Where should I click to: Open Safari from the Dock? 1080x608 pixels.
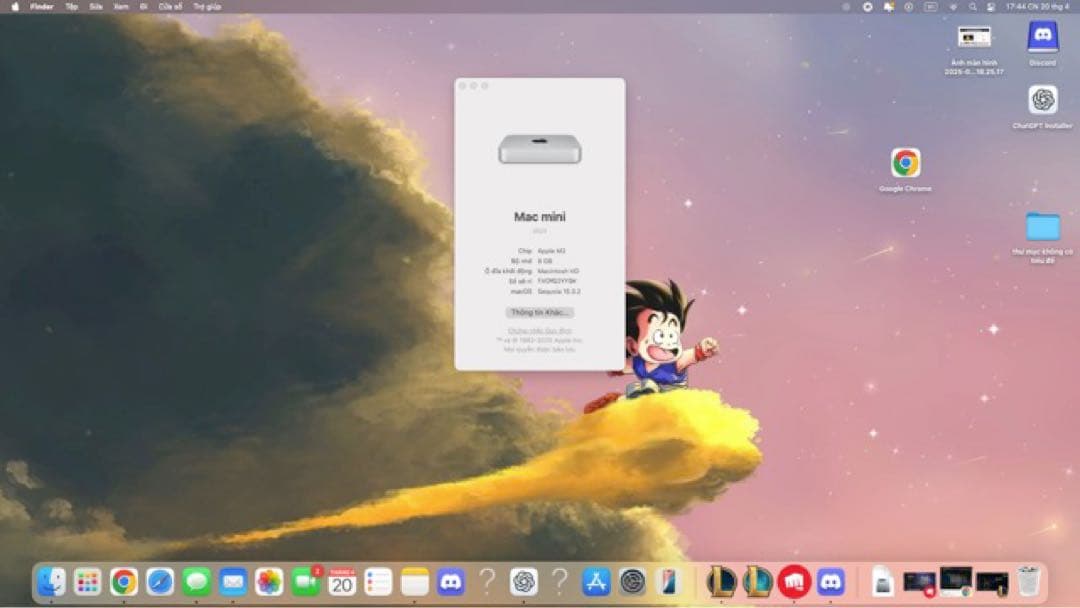[158, 585]
